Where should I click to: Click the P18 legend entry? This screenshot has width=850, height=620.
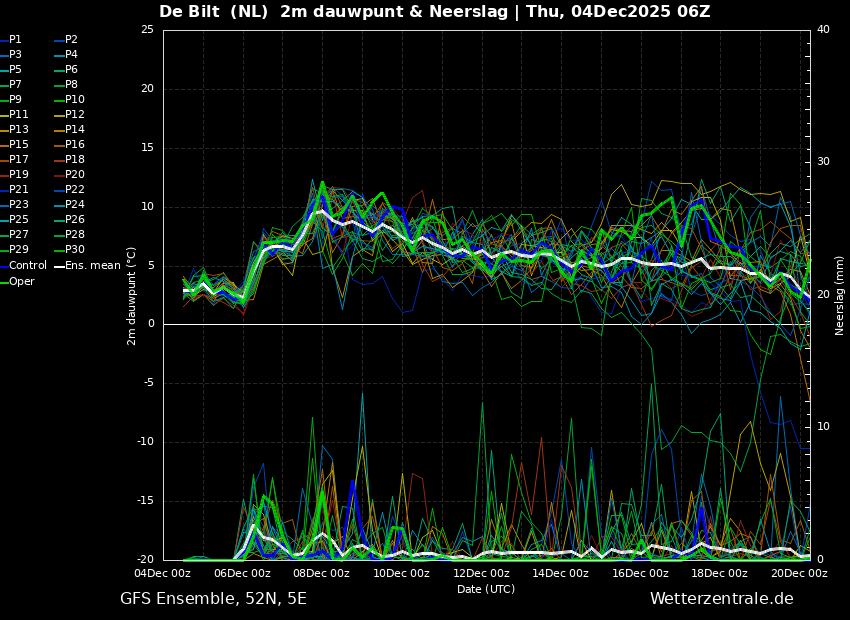[x=69, y=159]
